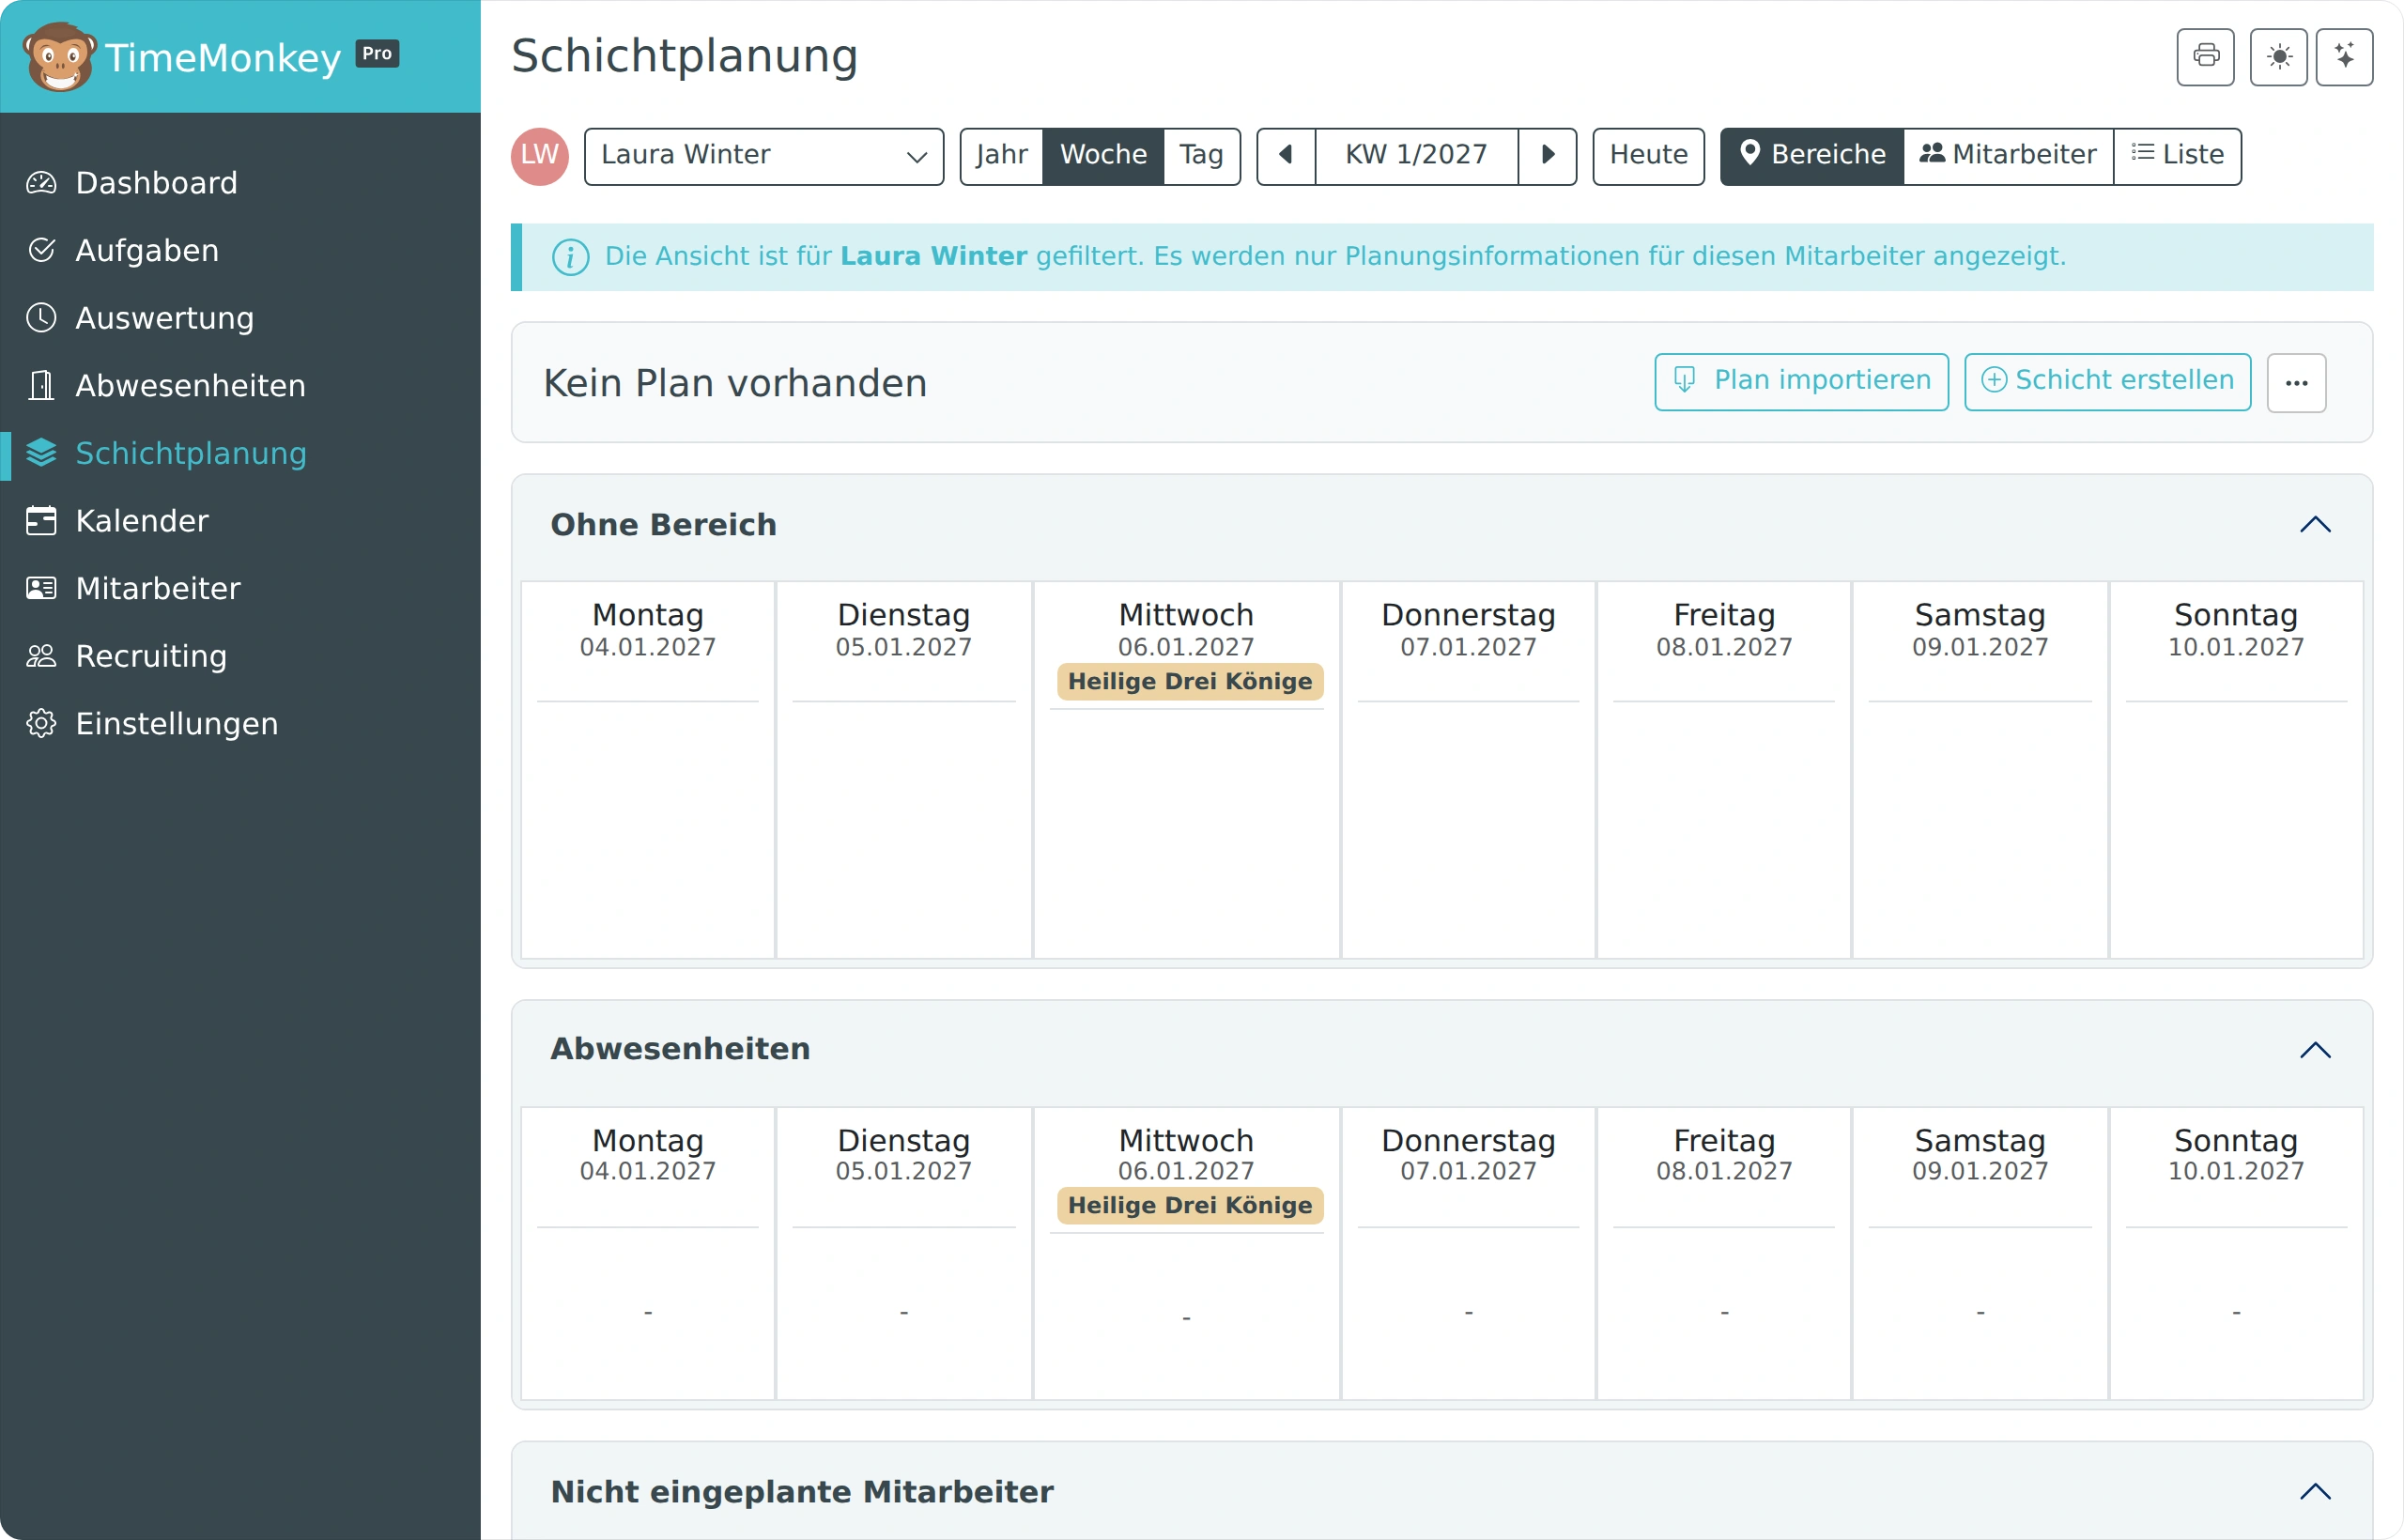Click the TimeMonkey monkey logo
The image size is (2404, 1540).
pyautogui.click(x=59, y=57)
